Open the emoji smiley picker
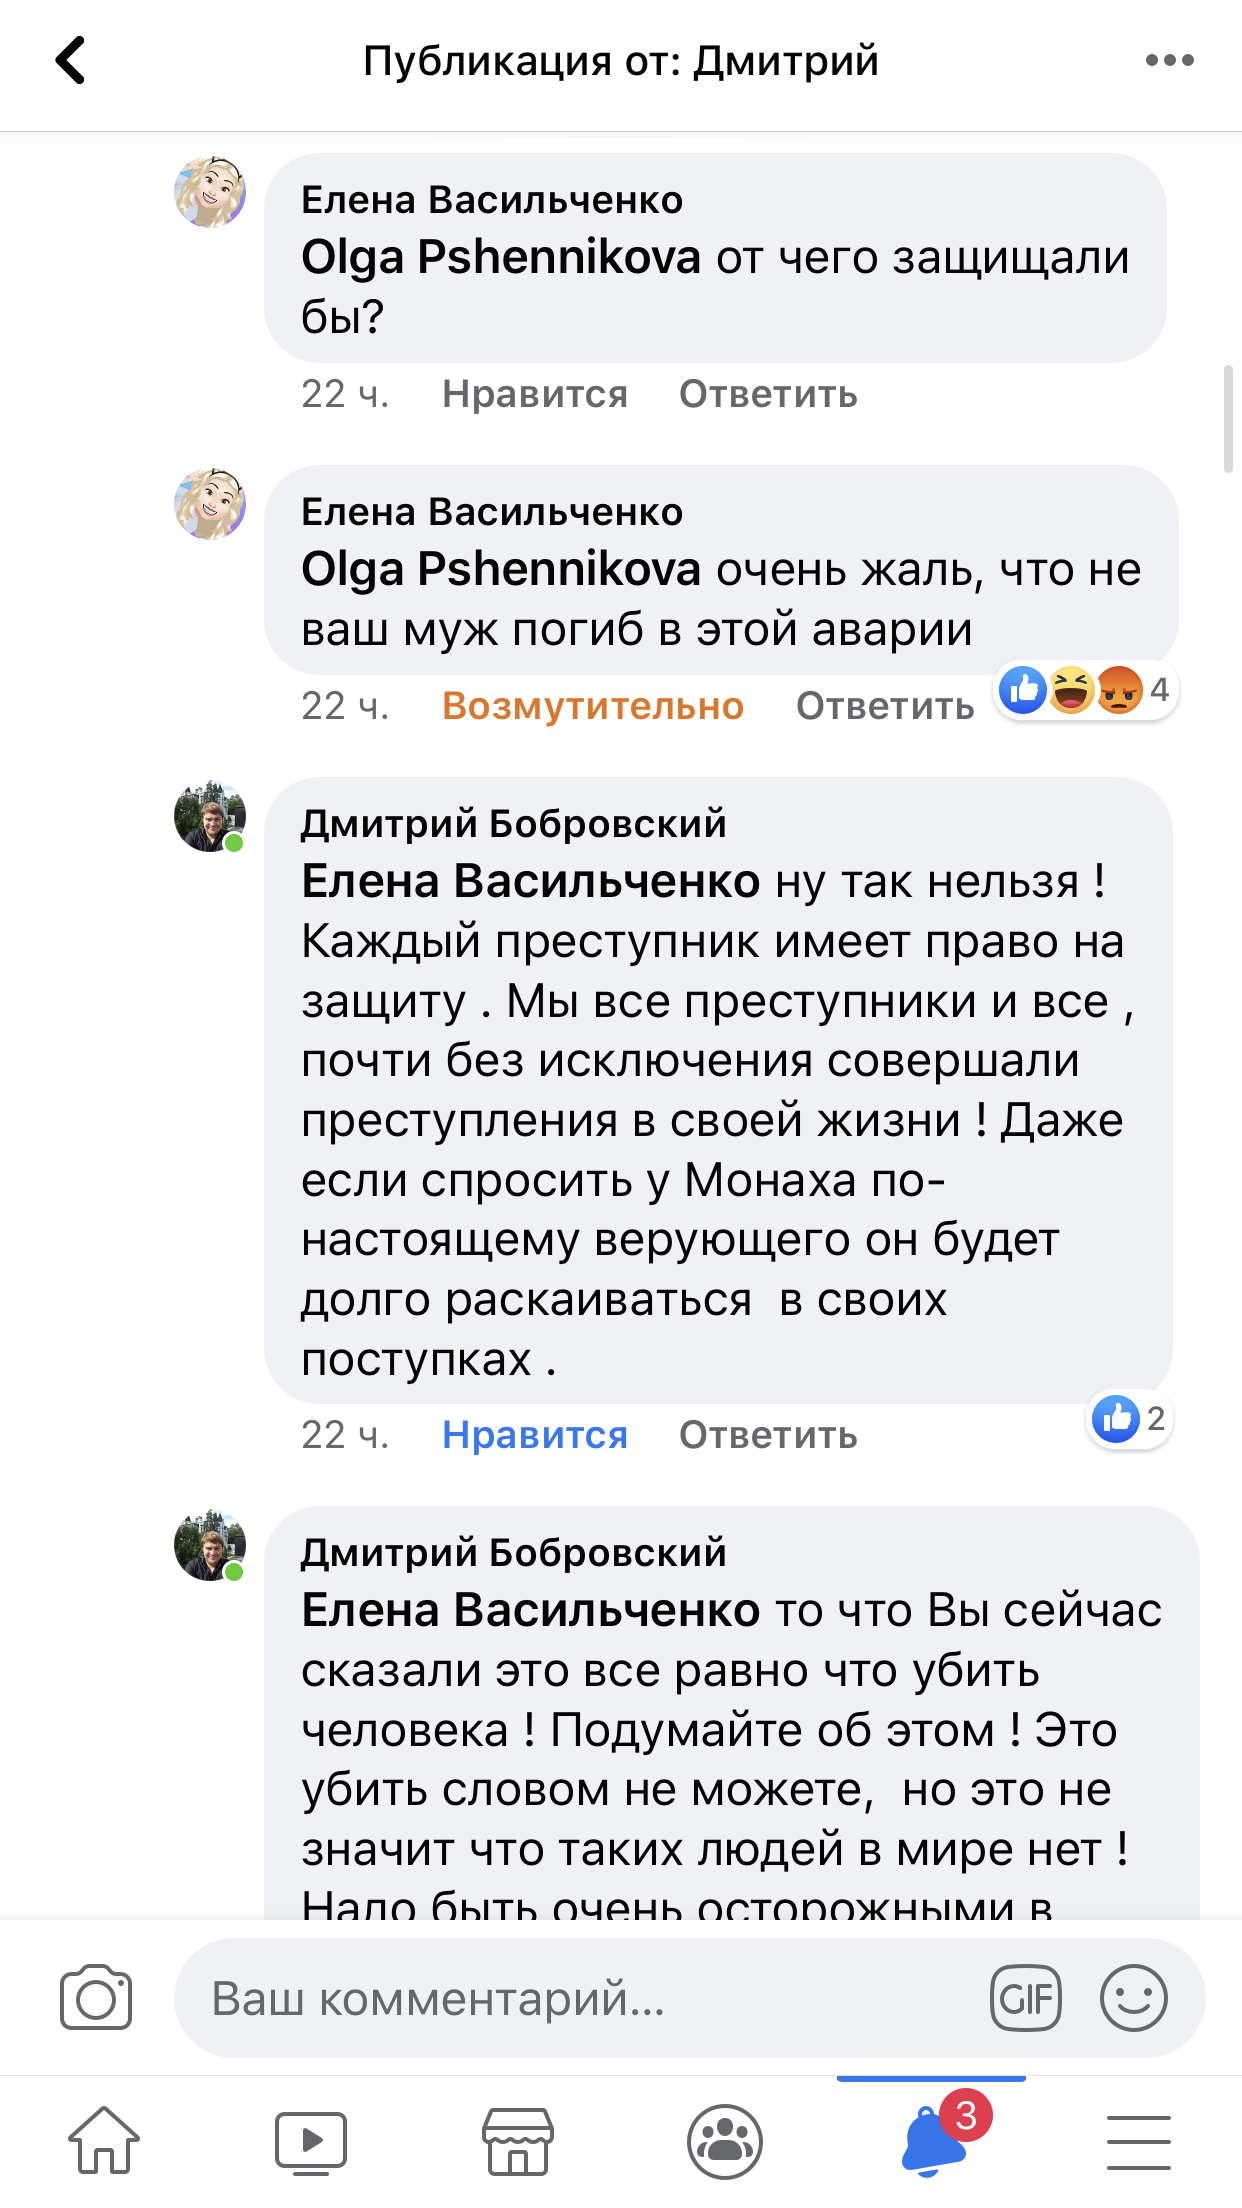Image resolution: width=1242 pixels, height=2208 pixels. click(x=1133, y=1998)
